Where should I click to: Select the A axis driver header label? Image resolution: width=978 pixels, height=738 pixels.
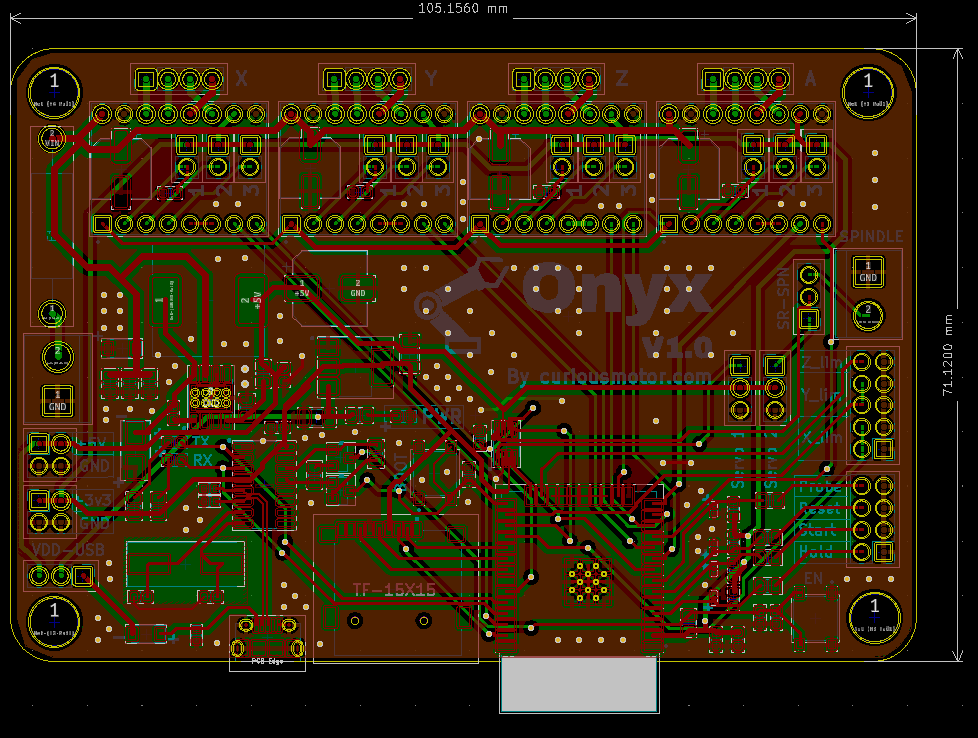click(x=810, y=79)
